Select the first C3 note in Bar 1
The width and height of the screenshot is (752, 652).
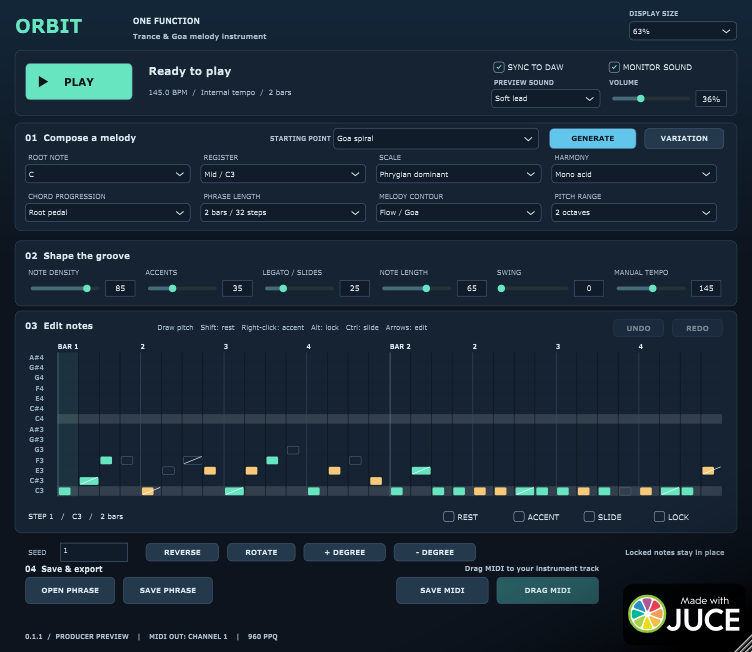[65, 491]
